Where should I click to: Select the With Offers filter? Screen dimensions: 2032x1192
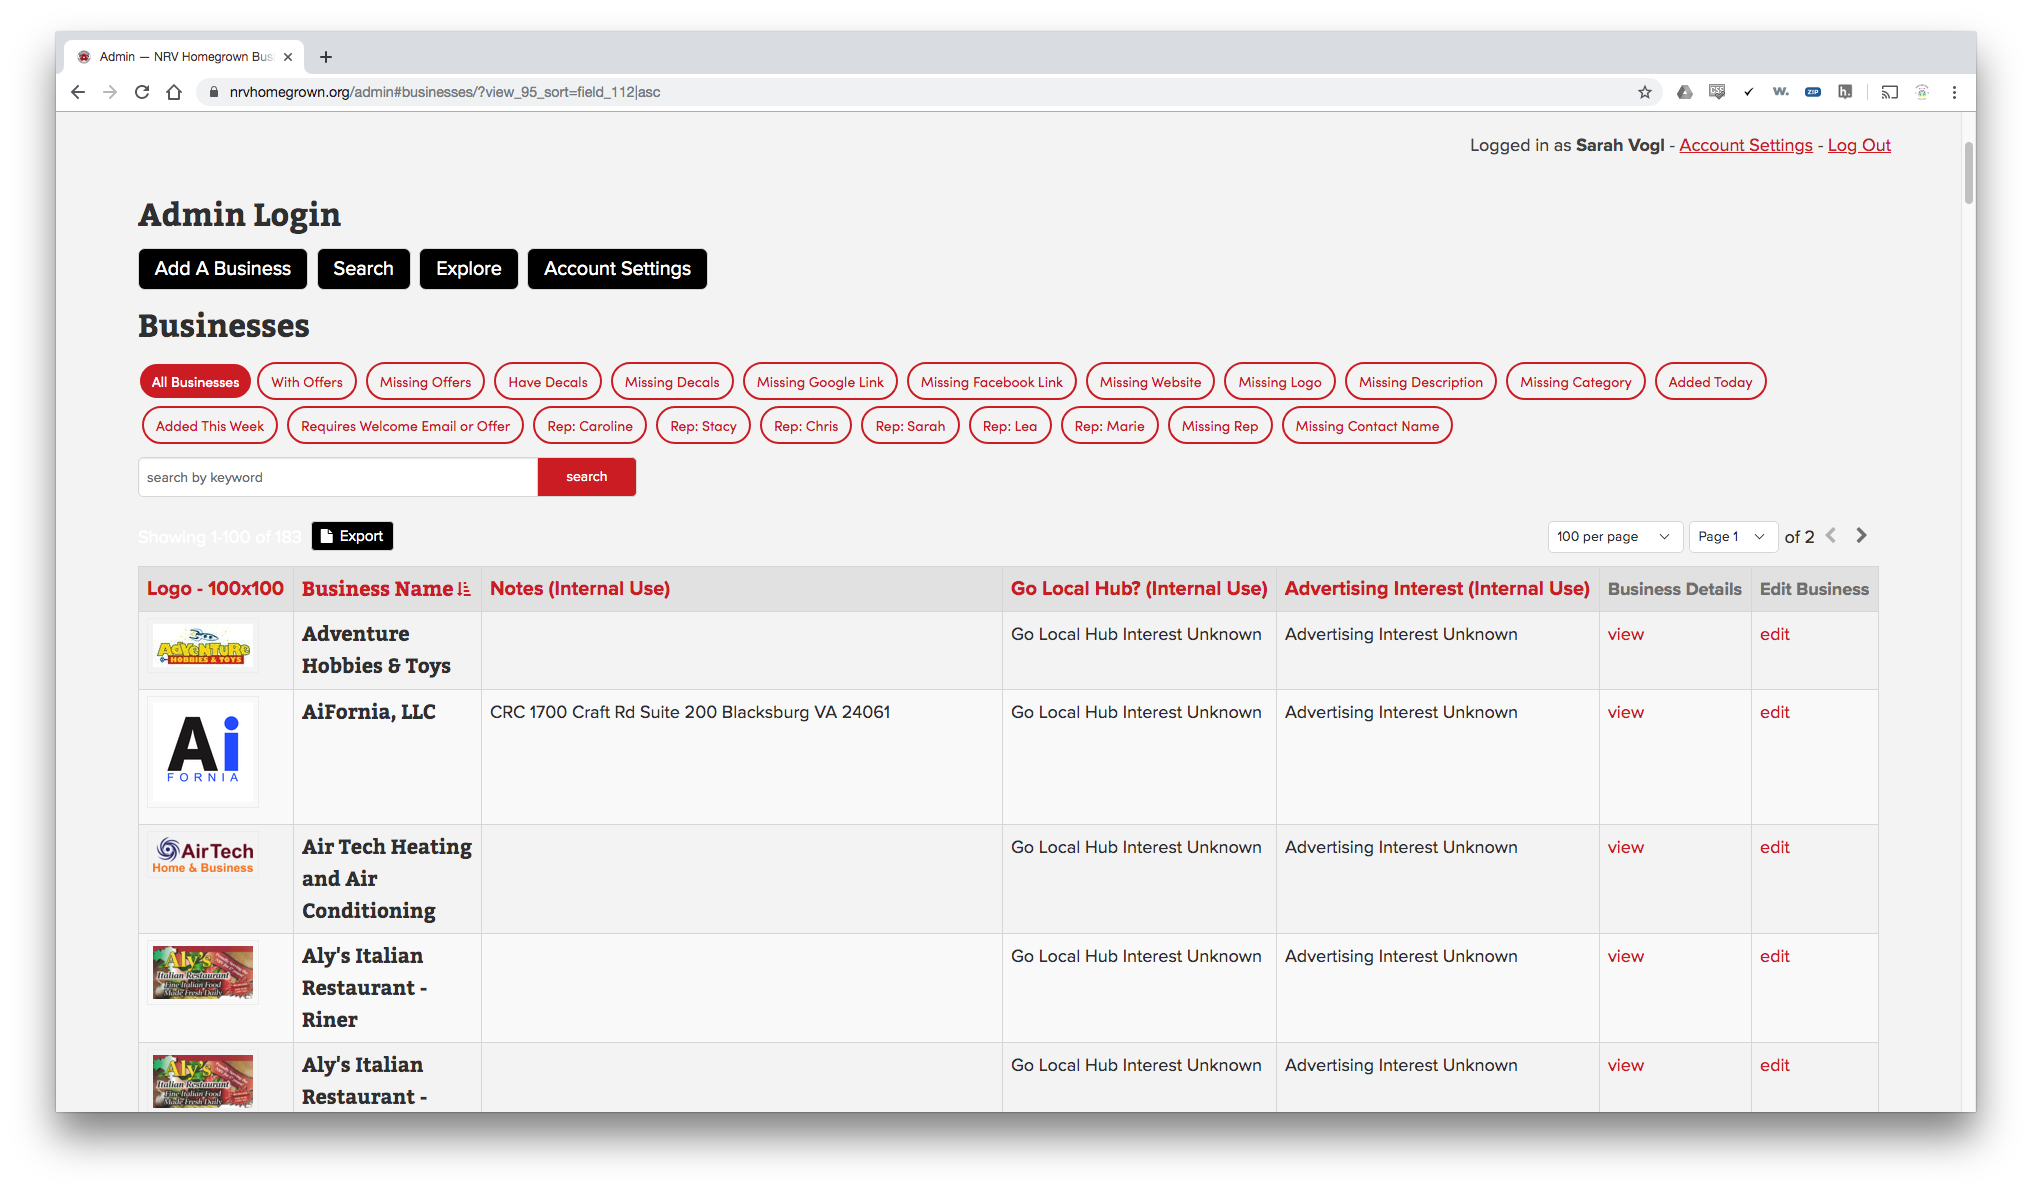pos(307,382)
